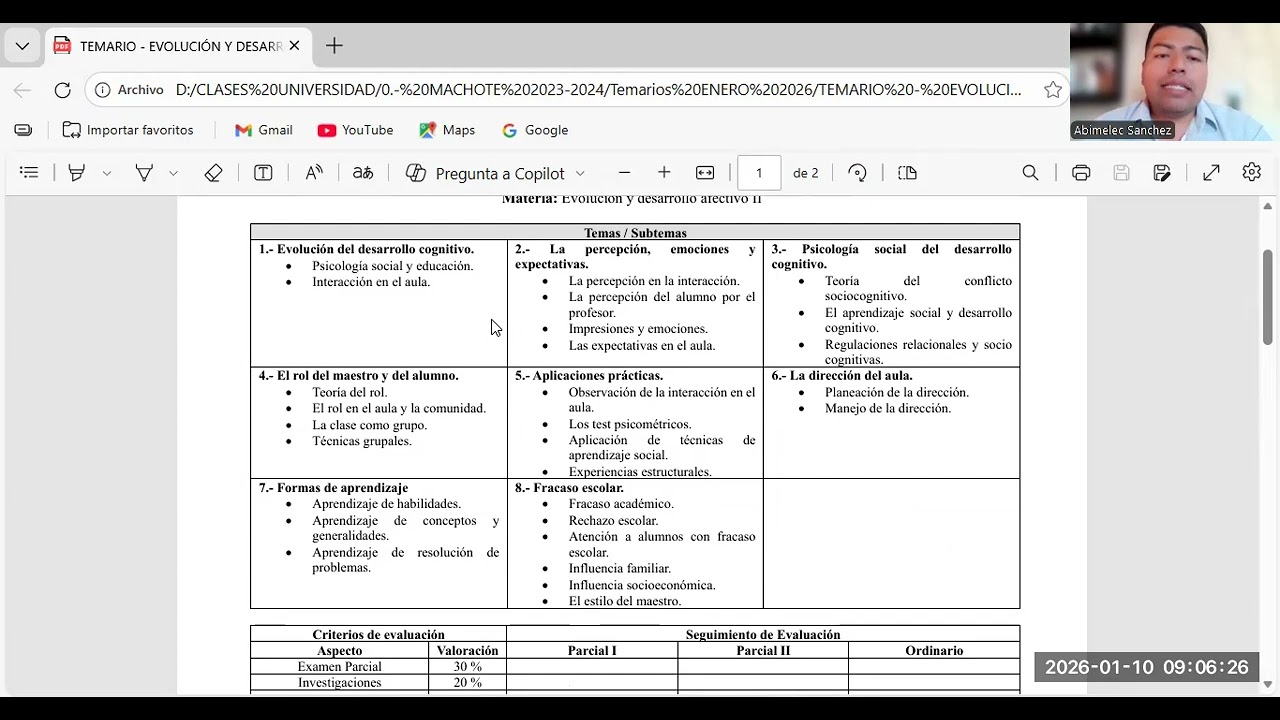Click the page number field
Image resolution: width=1280 pixels, height=720 pixels.
click(759, 173)
